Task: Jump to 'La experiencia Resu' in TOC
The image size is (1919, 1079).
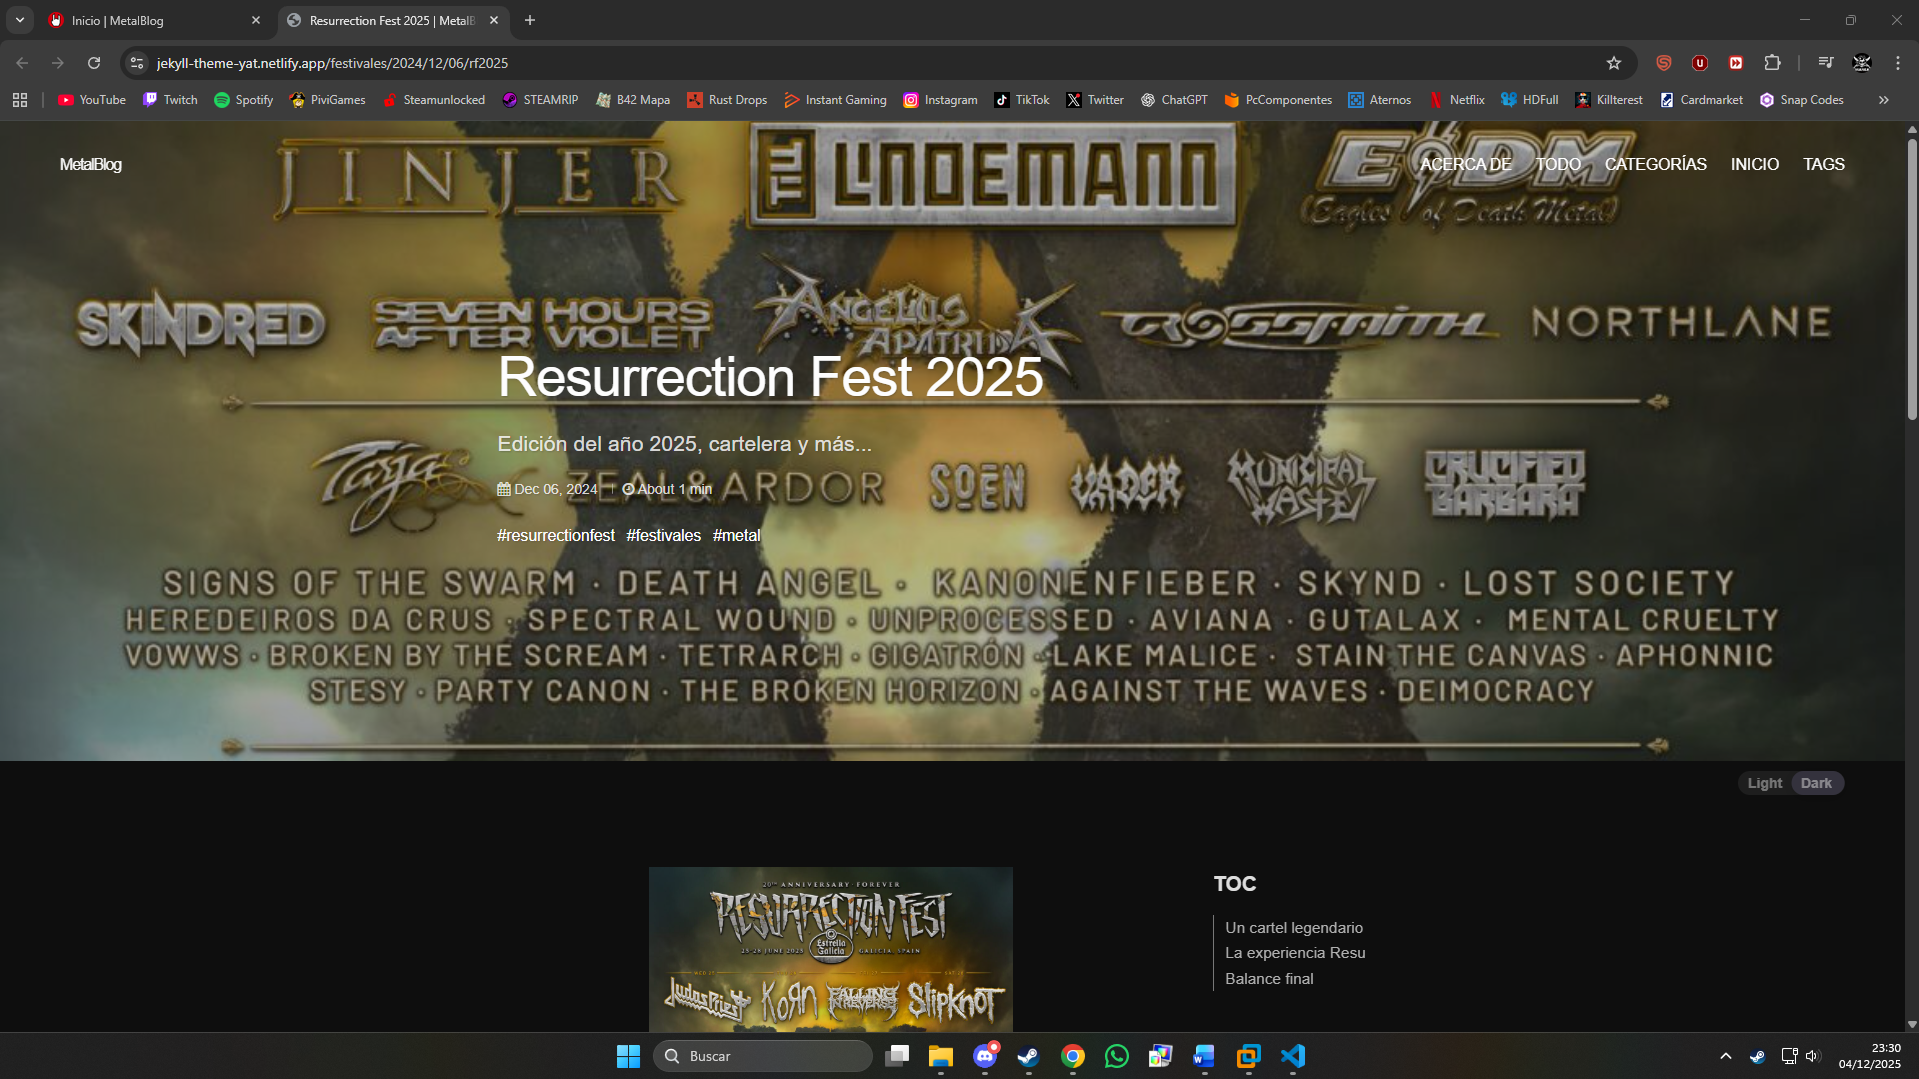Action: click(1295, 953)
